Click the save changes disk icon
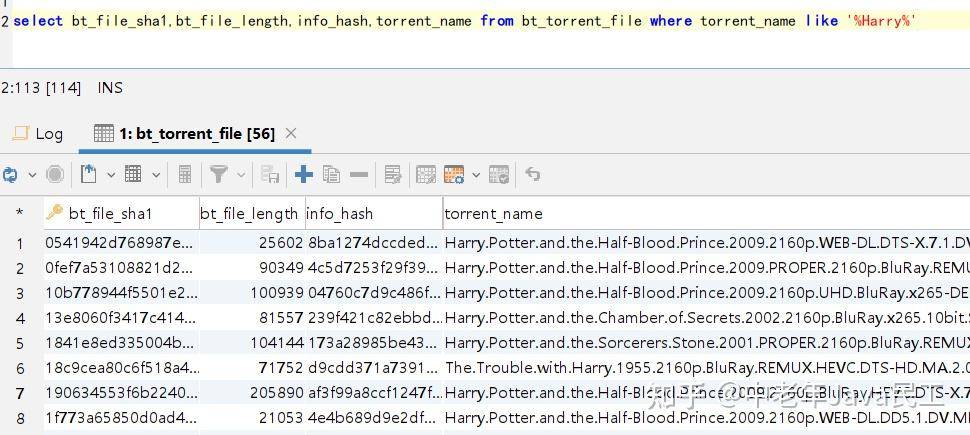Screen dimensions: 970x435 [270, 175]
